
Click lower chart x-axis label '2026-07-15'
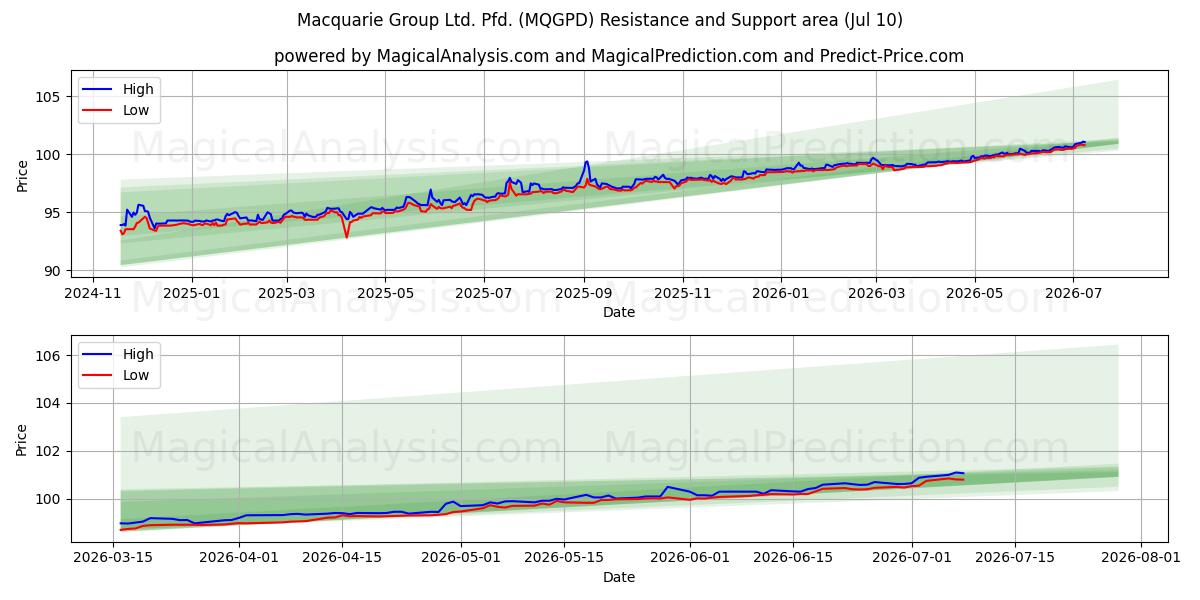pos(1015,559)
